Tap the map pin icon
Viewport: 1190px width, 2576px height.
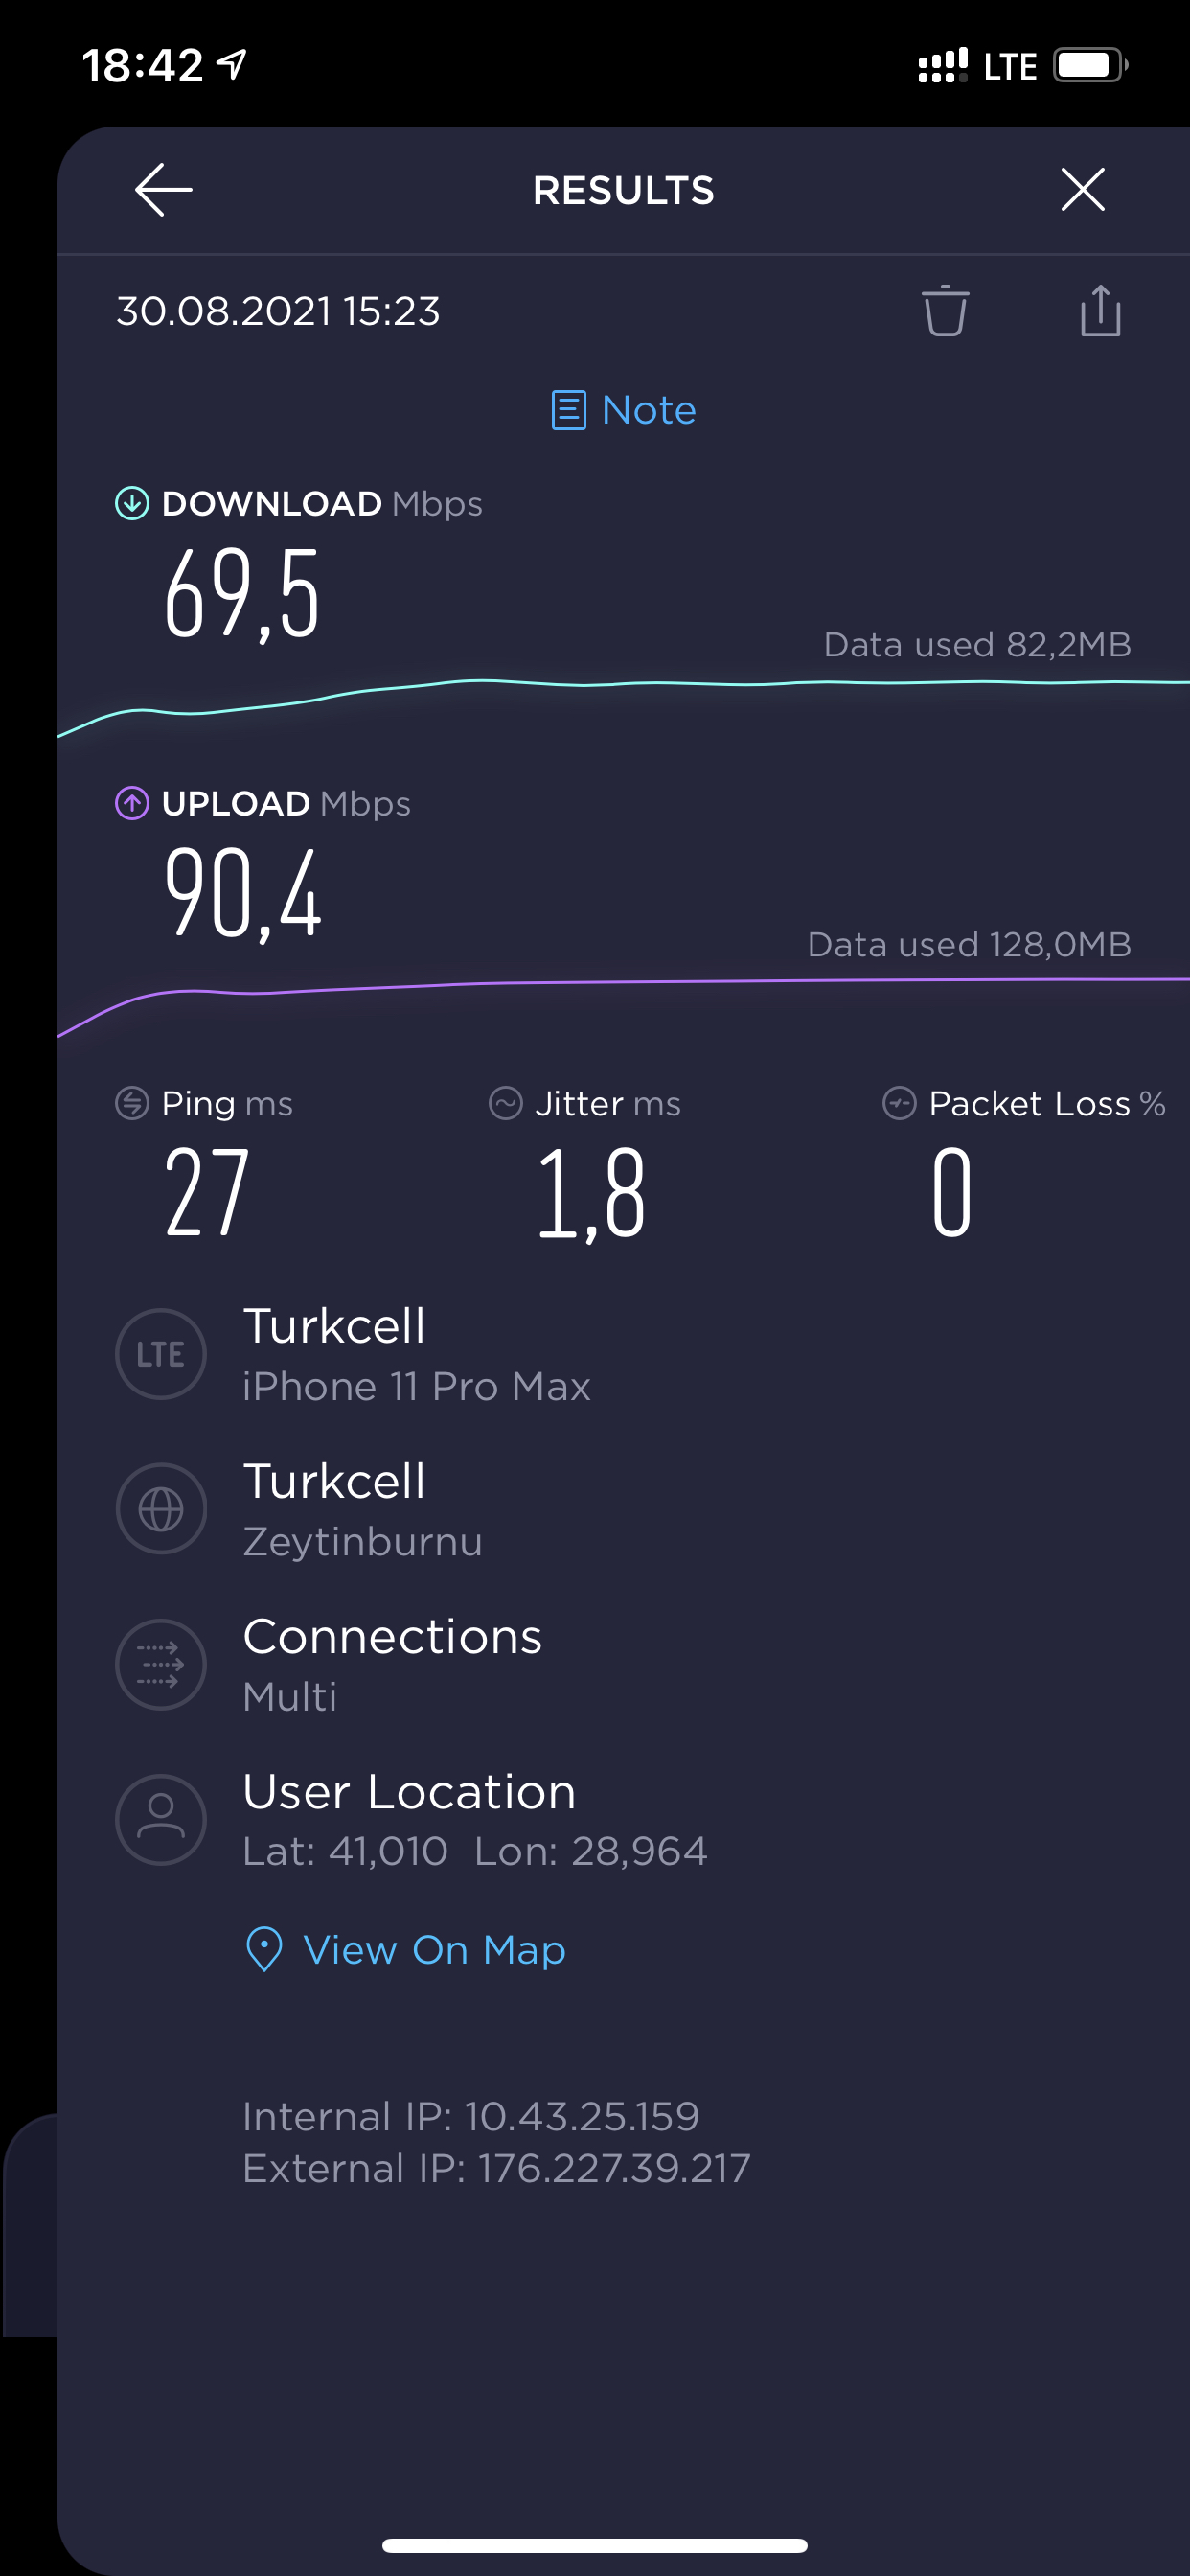pyautogui.click(x=264, y=1949)
